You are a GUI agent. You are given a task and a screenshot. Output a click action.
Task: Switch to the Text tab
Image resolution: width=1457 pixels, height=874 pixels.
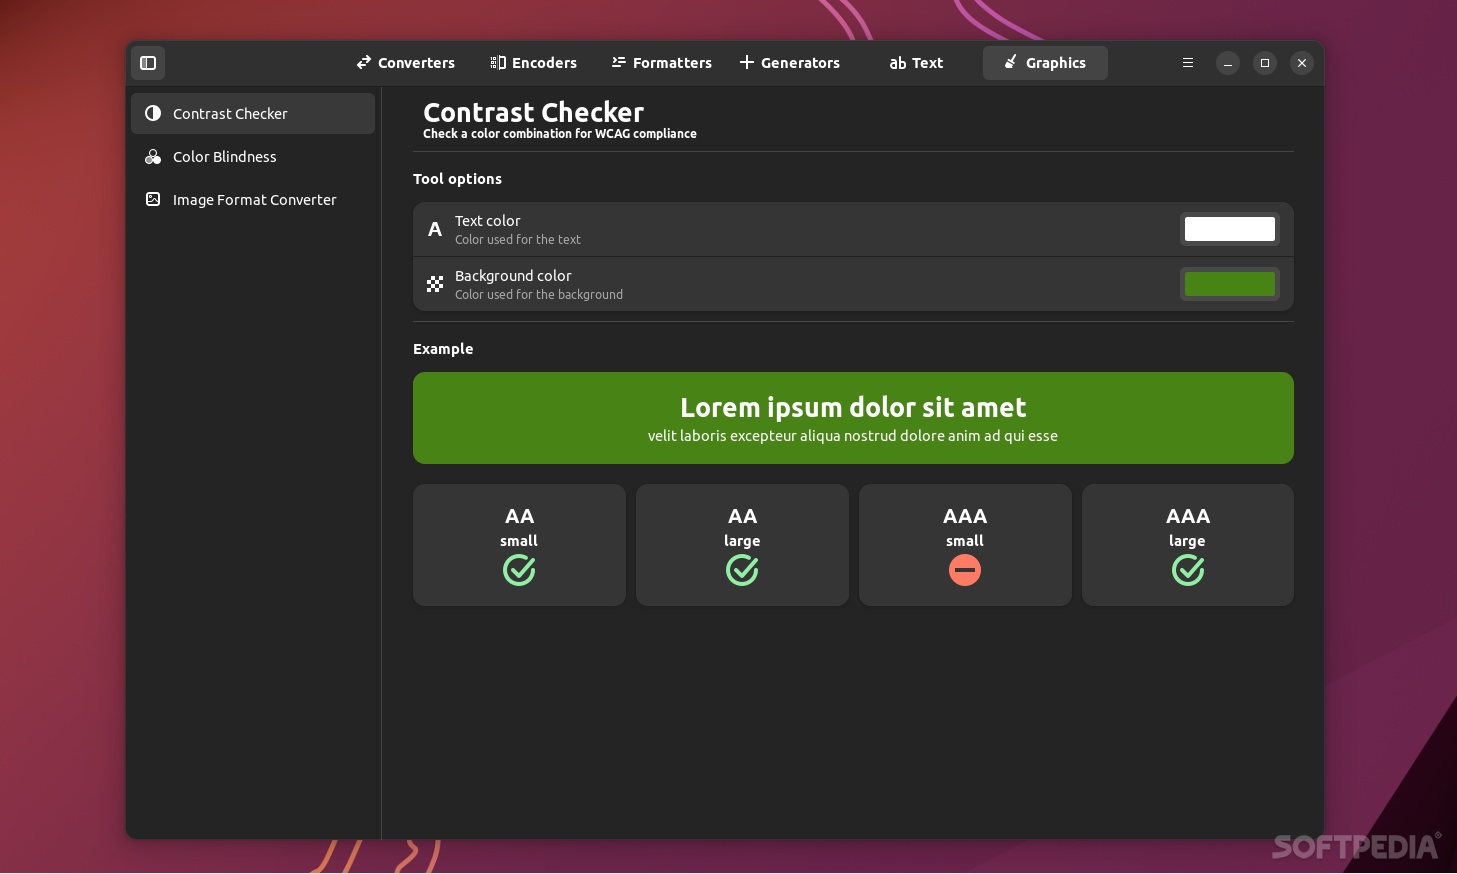[915, 62]
